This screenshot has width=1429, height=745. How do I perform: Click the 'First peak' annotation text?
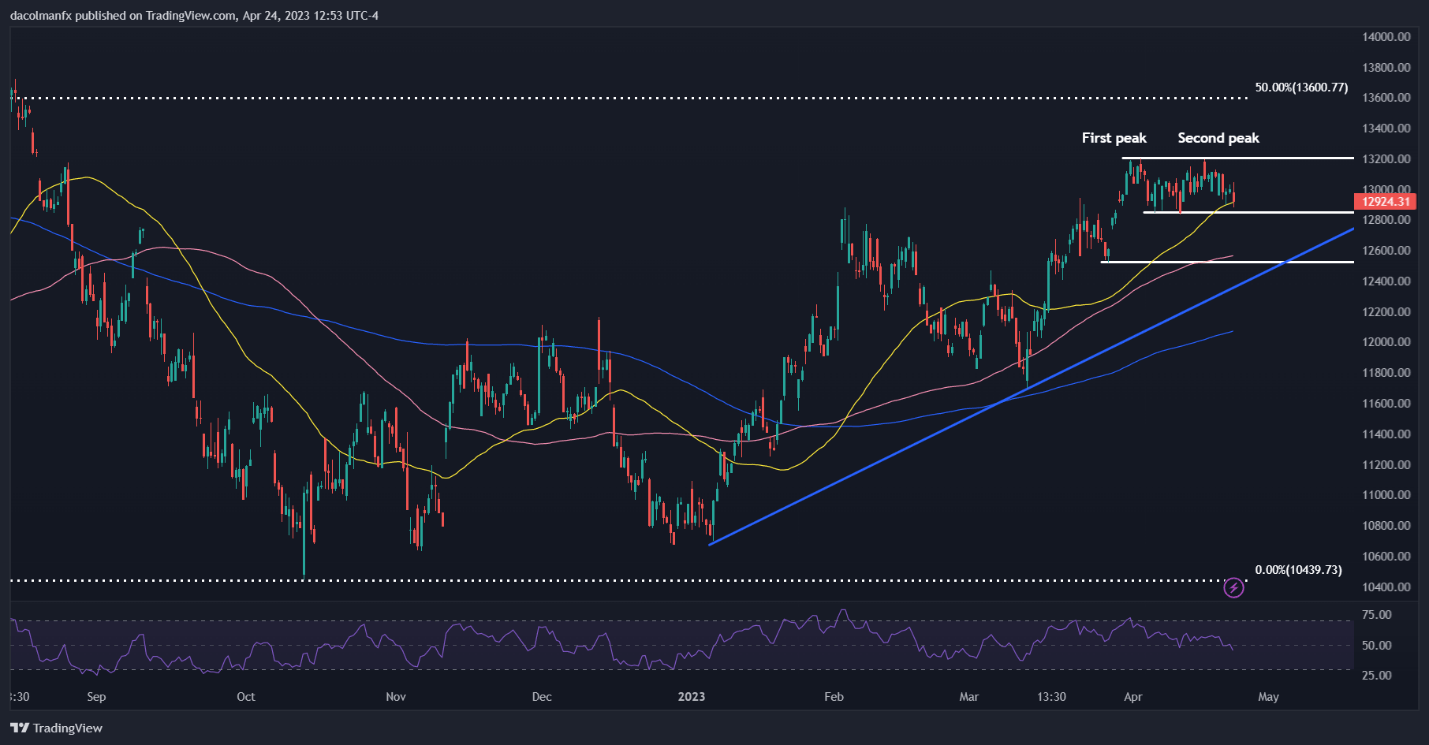(x=1114, y=138)
